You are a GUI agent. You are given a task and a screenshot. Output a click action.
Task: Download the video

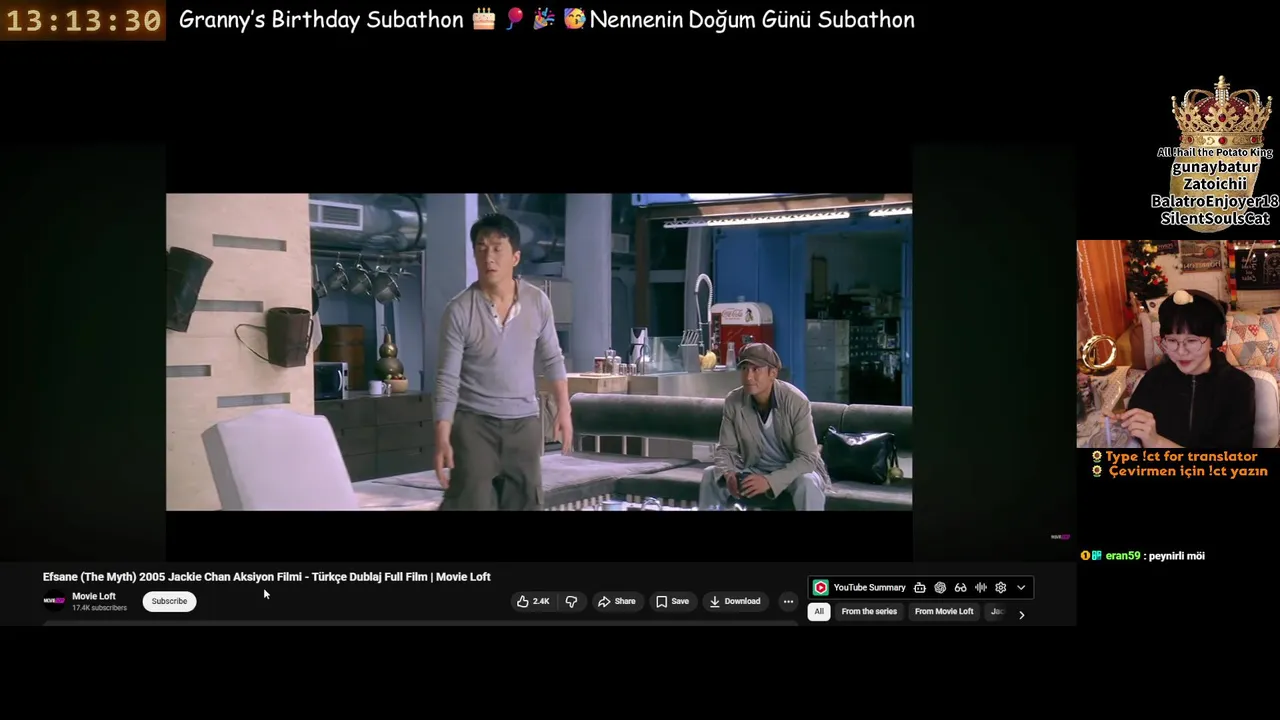[735, 601]
